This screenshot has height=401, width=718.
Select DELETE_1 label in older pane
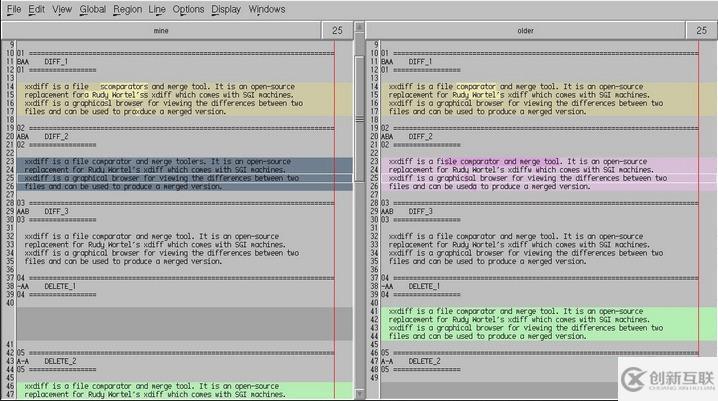424,286
